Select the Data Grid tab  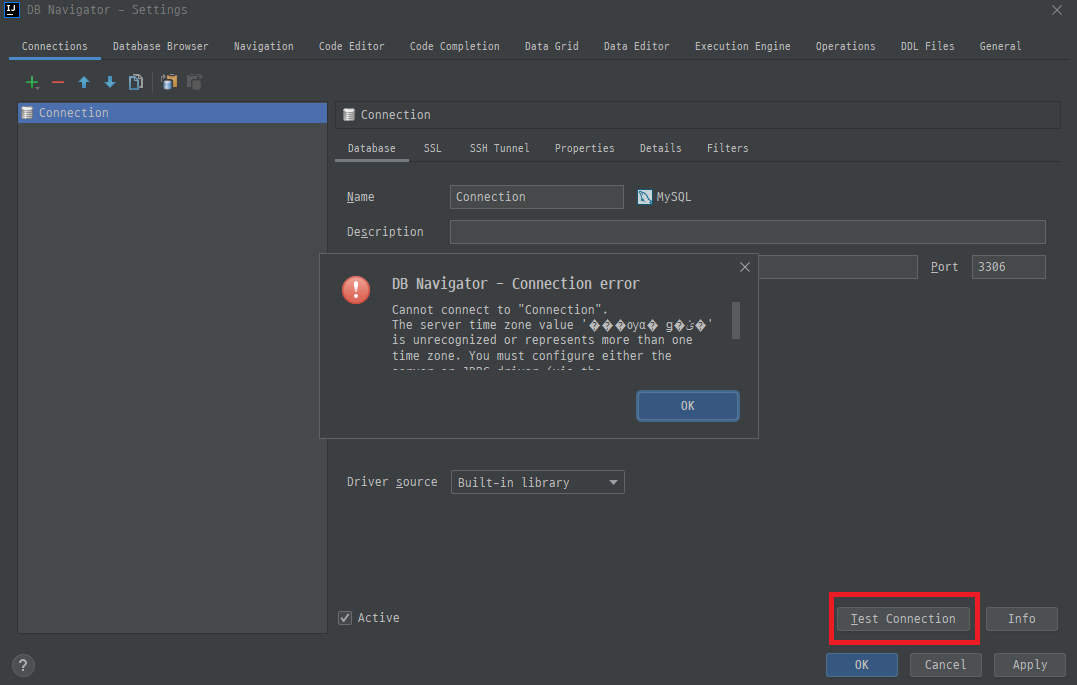click(x=551, y=46)
